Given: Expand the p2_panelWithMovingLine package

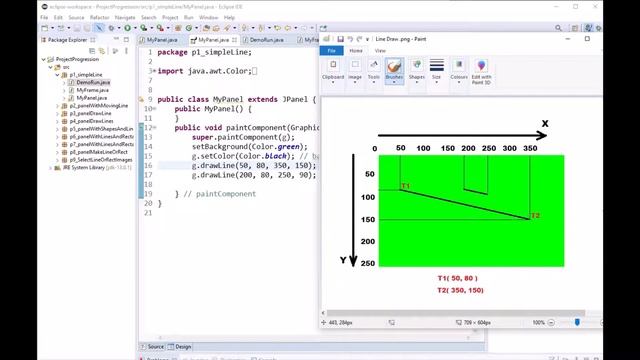Looking at the screenshot, I should tap(58, 106).
